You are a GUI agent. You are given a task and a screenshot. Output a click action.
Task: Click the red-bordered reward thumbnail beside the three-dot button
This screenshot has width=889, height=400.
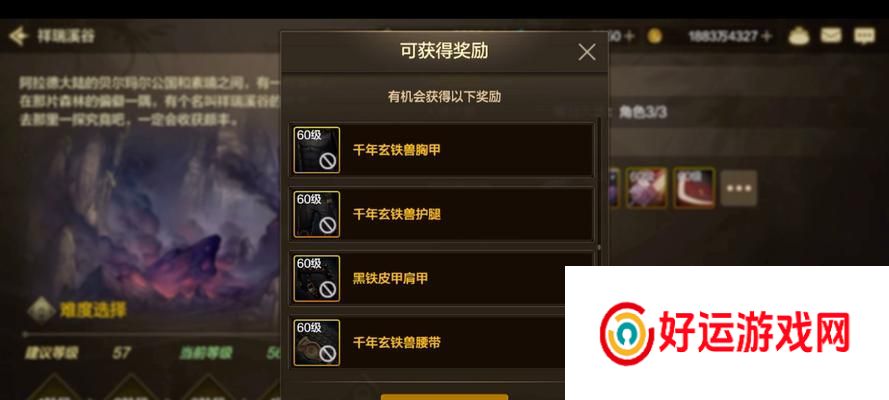click(695, 188)
